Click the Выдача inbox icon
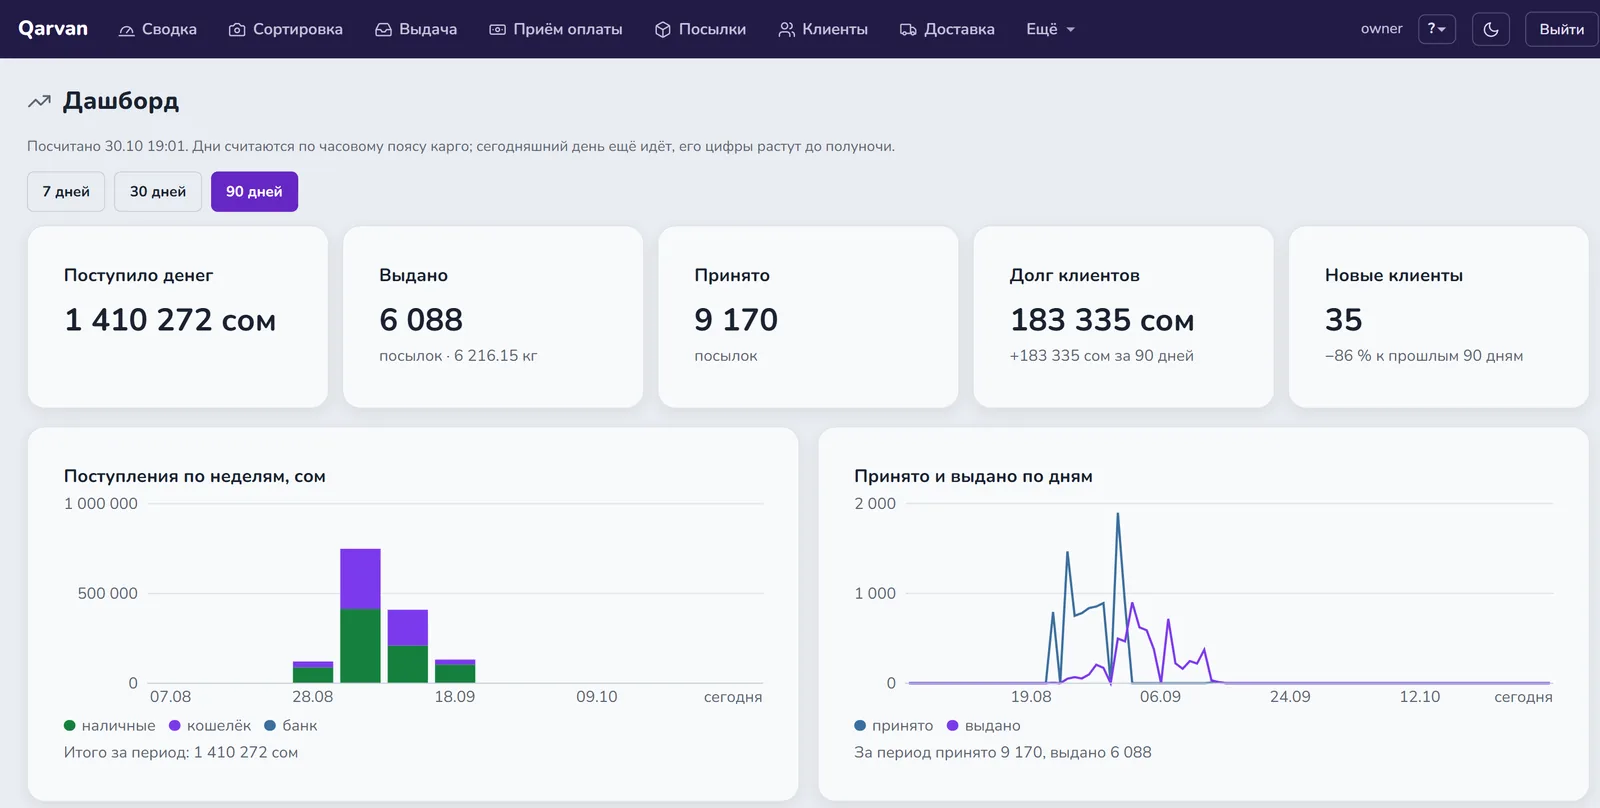Viewport: 1600px width, 808px height. point(383,30)
